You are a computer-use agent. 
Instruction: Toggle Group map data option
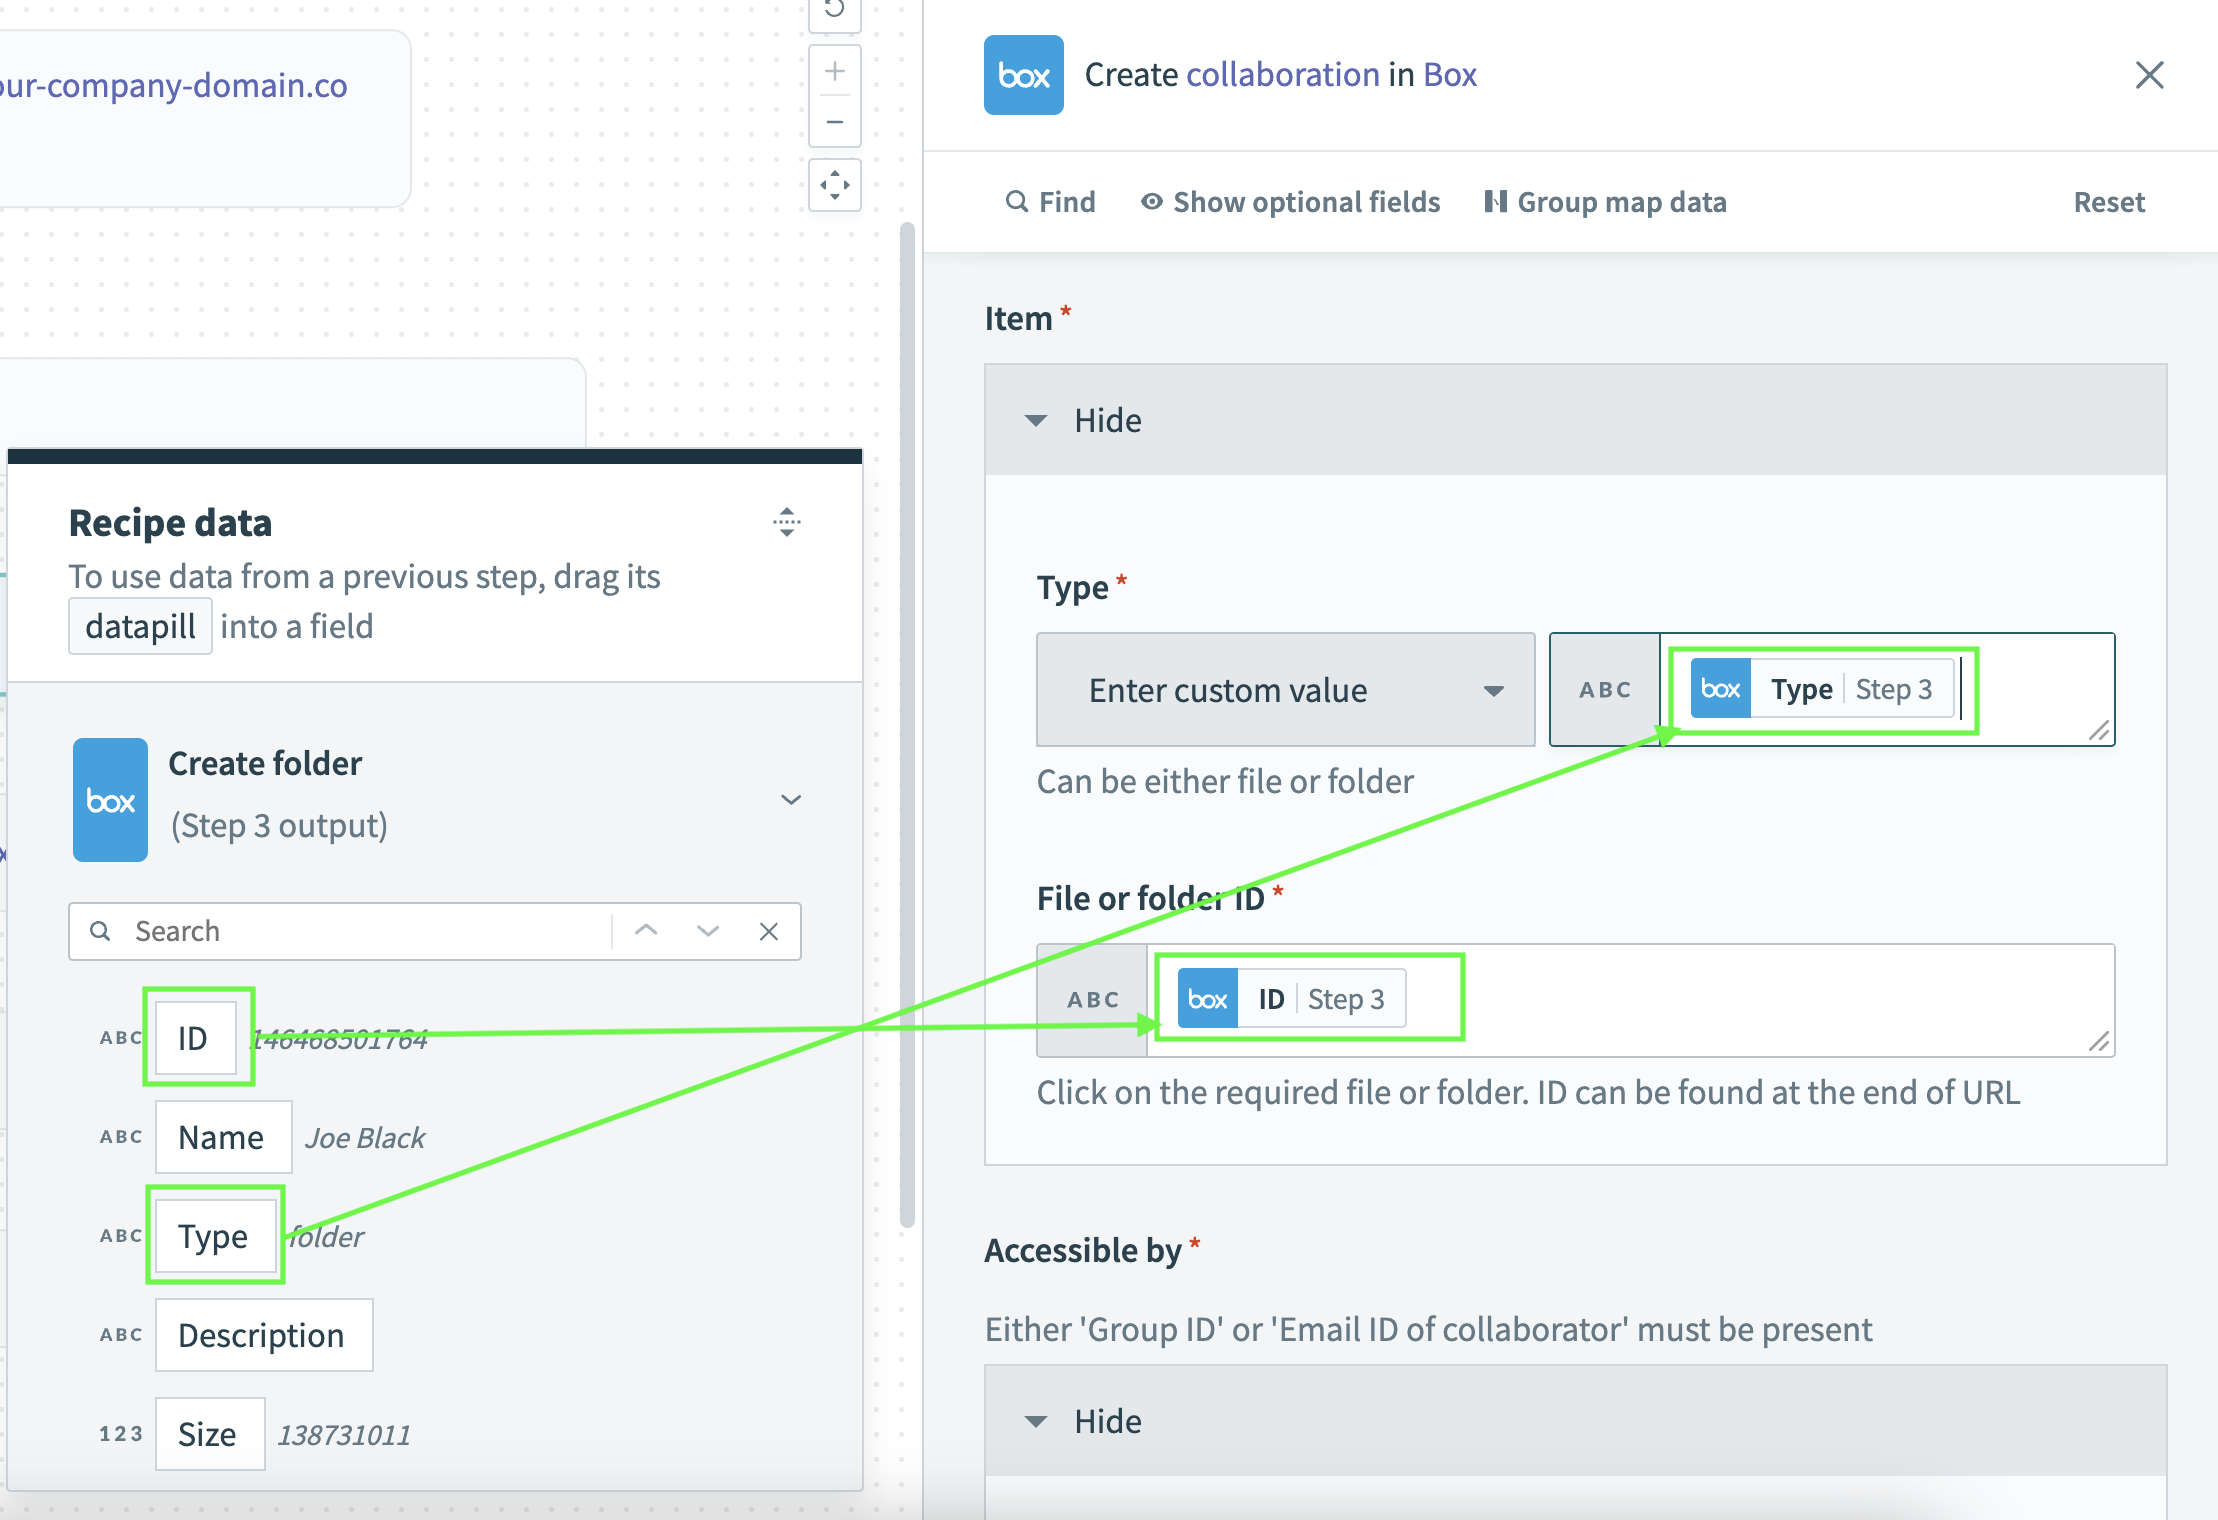pos(1605,202)
